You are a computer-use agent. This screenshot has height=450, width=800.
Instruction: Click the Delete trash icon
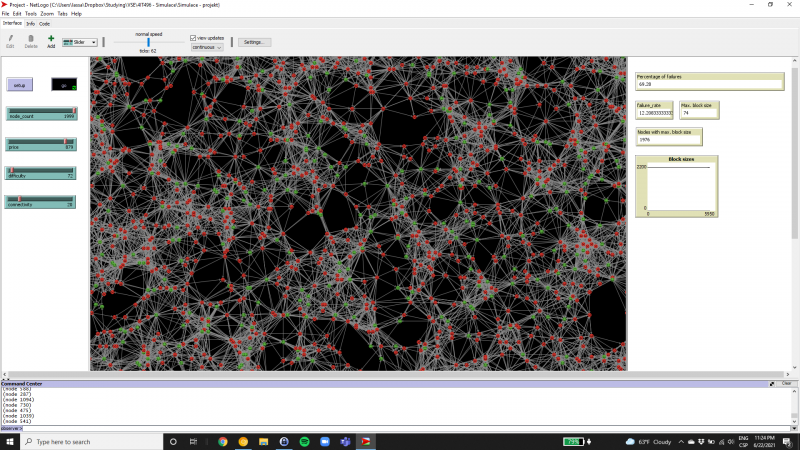tap(31, 40)
